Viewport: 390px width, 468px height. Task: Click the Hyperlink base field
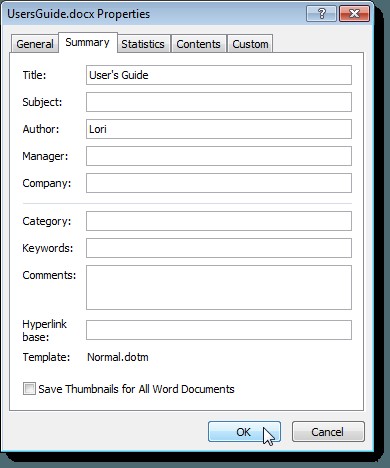(219, 330)
